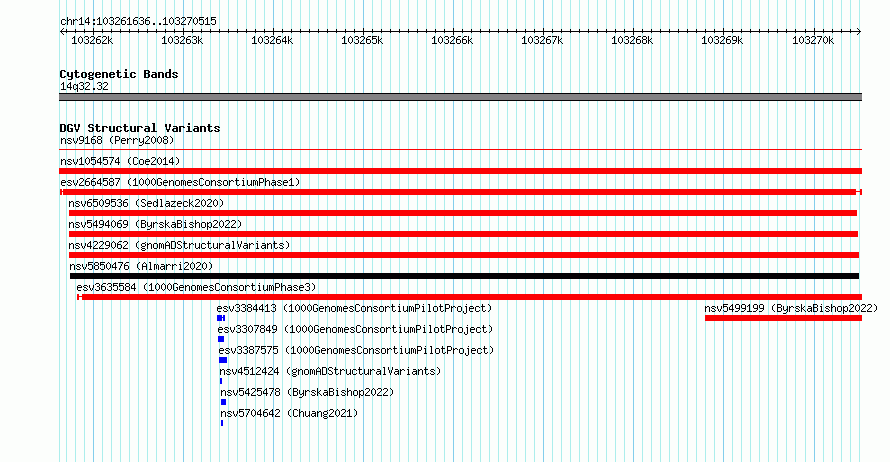Select the esv2664587 (1000GenomesConsortiumPhase1) label
This screenshot has width=890, height=462.
[180, 182]
